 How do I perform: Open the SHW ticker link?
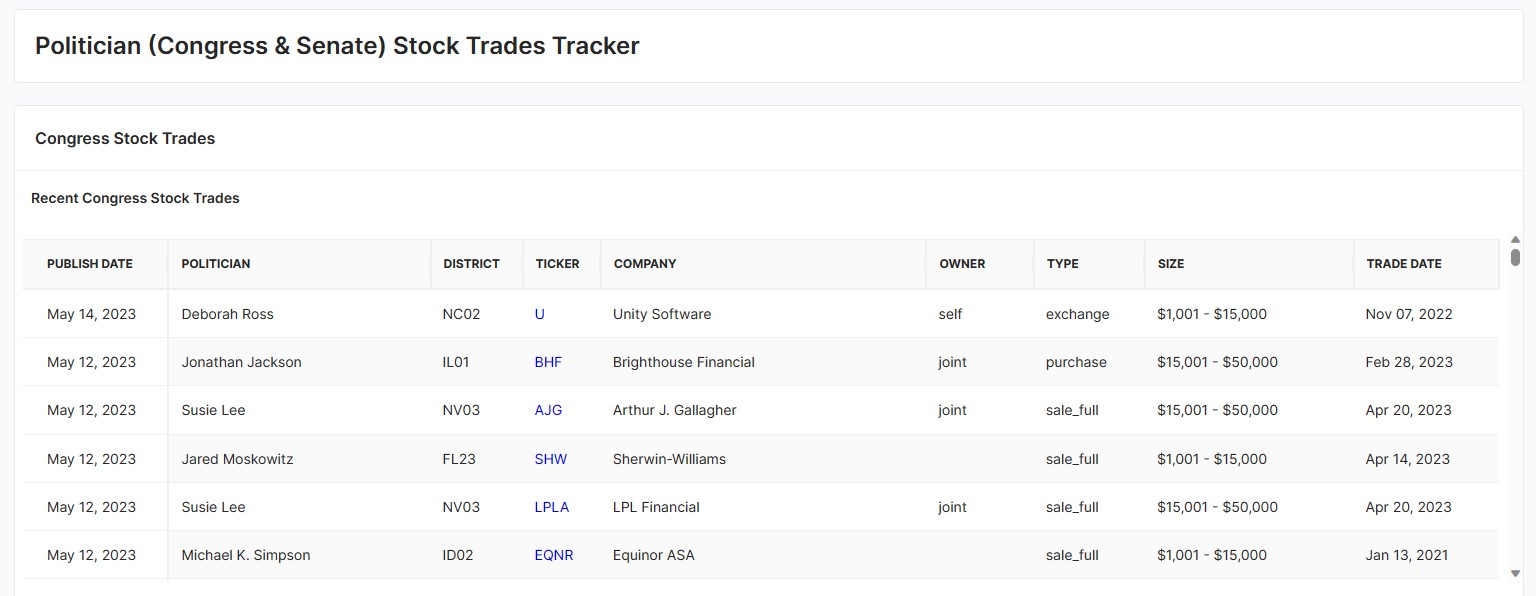pyautogui.click(x=551, y=459)
